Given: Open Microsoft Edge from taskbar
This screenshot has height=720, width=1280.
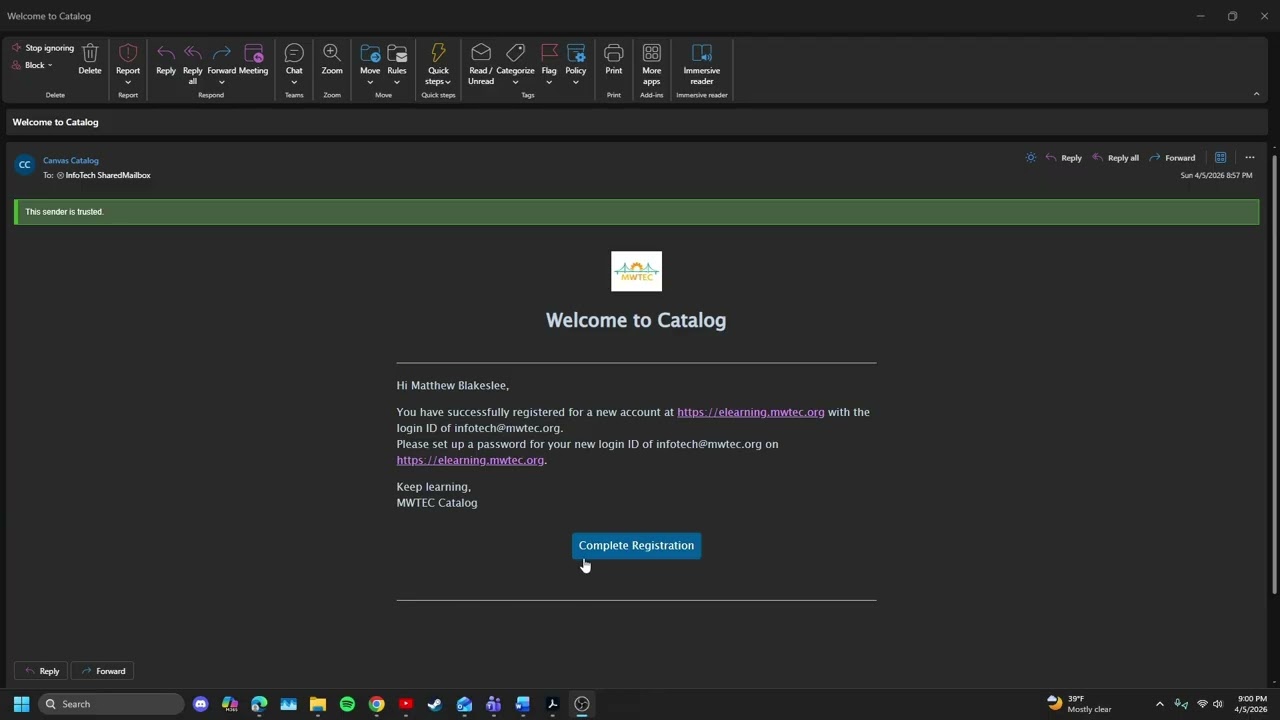Looking at the screenshot, I should click(259, 704).
